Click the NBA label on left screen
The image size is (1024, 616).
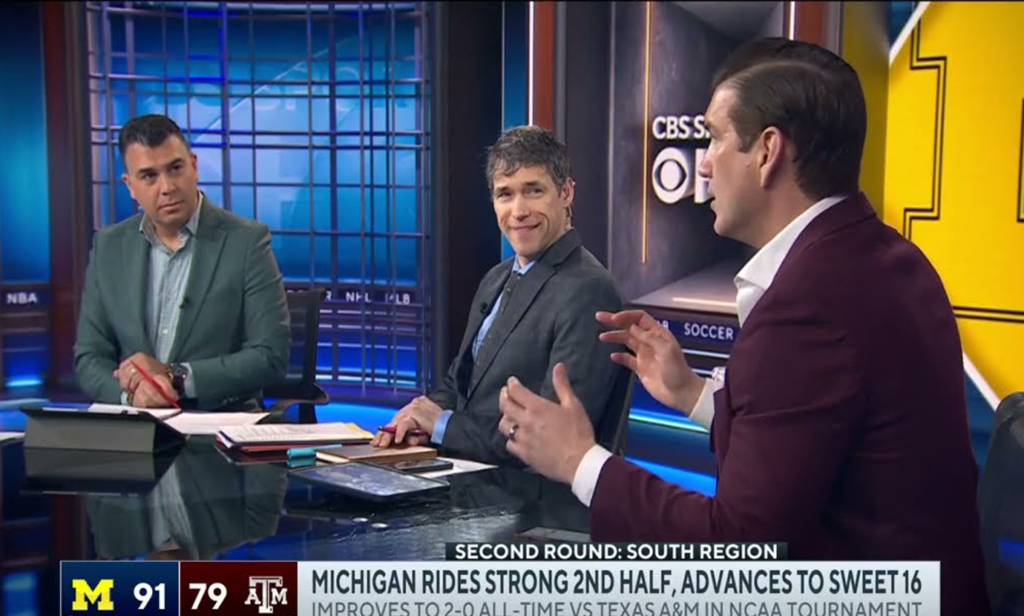[22, 299]
